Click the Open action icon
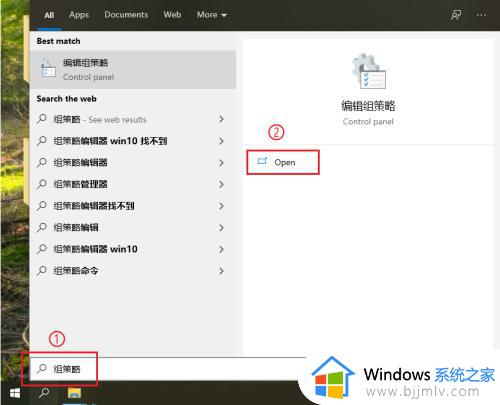 click(262, 161)
